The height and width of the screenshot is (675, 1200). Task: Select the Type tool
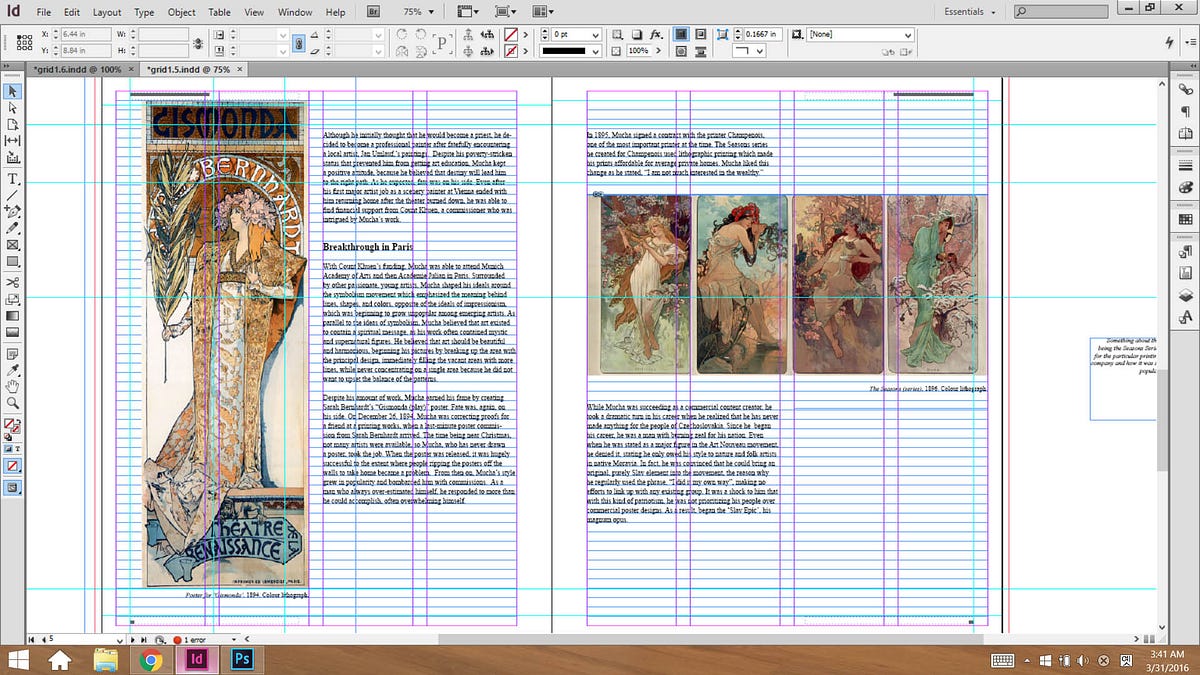click(x=13, y=178)
